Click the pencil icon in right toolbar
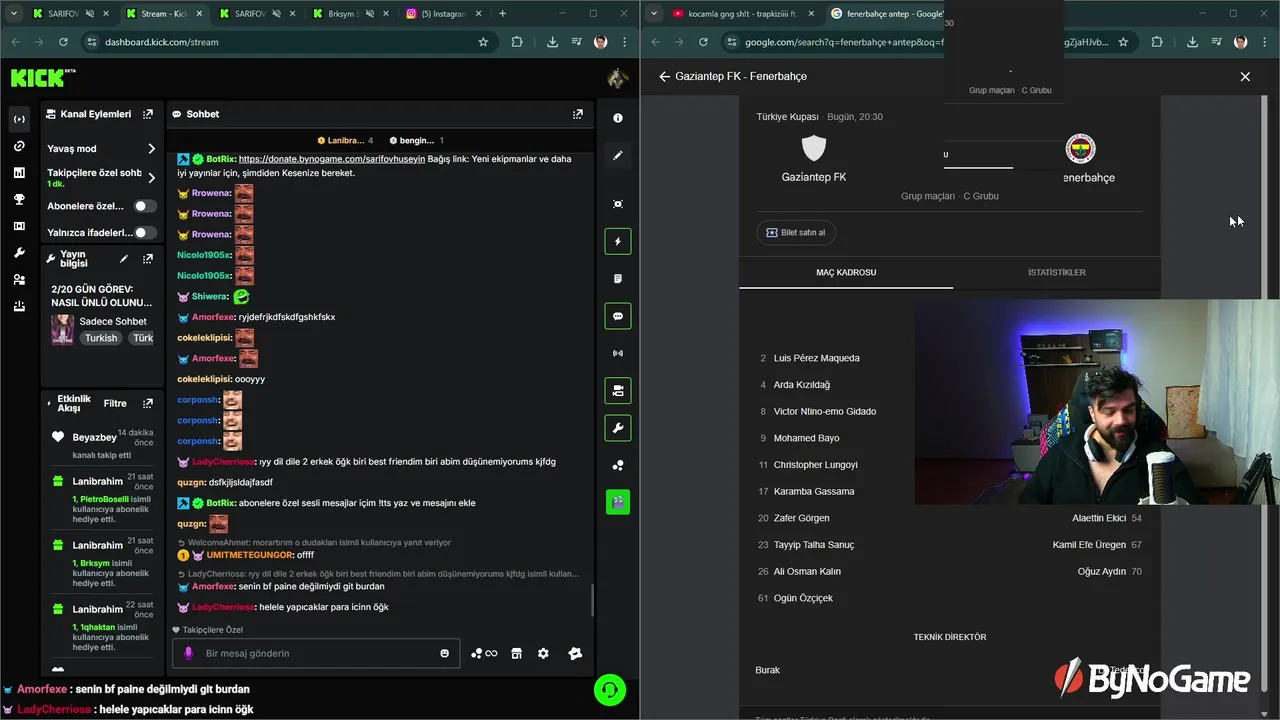This screenshot has width=1280, height=720. click(618, 156)
